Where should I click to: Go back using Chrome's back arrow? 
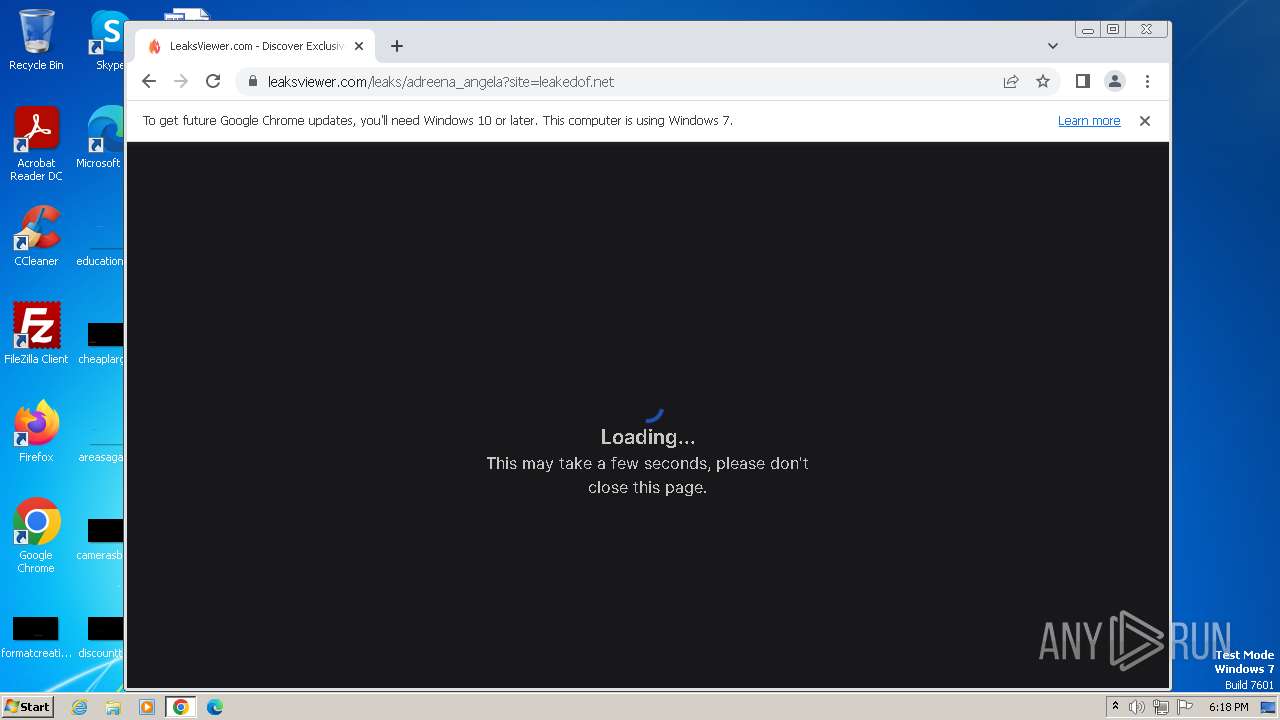coord(149,82)
